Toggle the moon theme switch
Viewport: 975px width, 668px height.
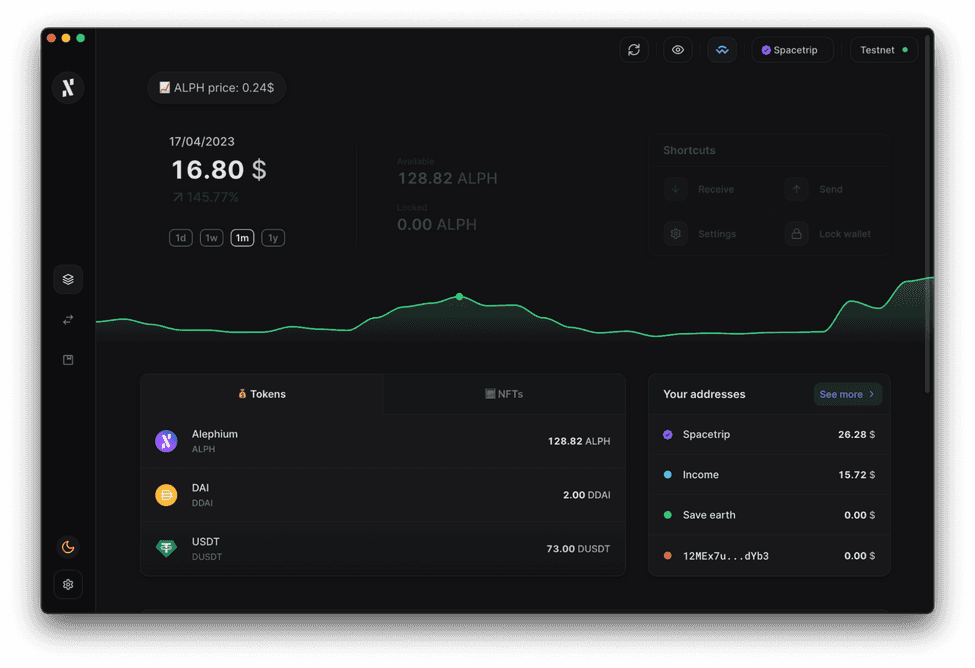point(68,547)
